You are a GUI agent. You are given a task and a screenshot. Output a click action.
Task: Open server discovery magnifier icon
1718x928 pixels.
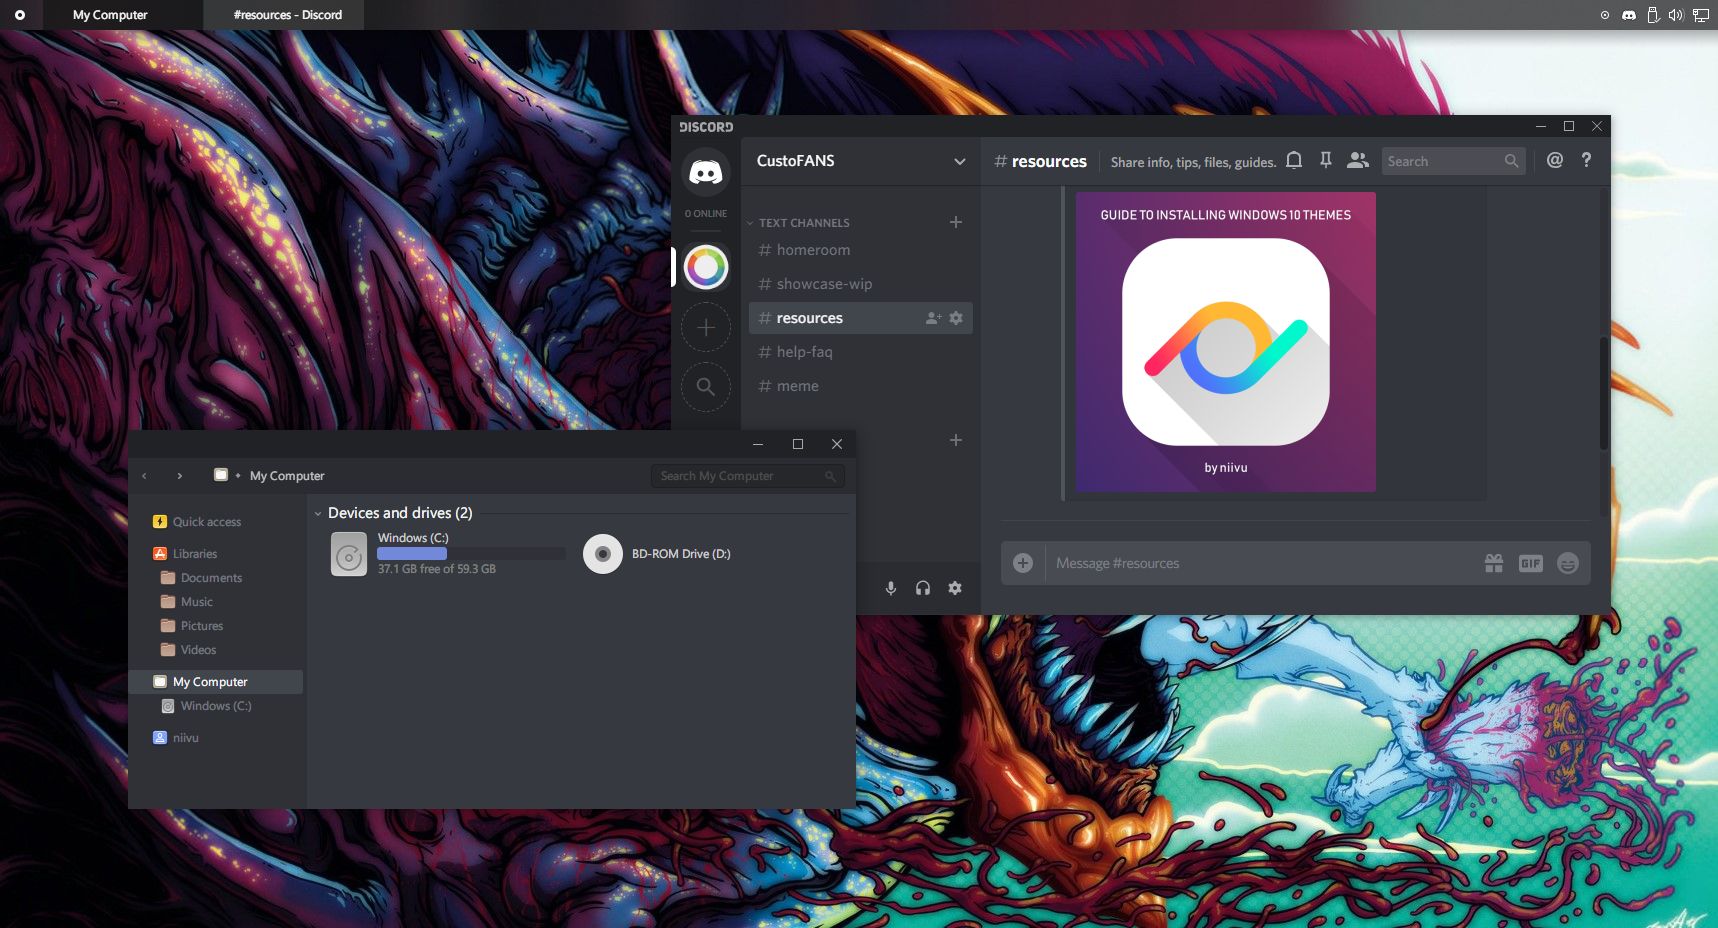click(x=706, y=387)
